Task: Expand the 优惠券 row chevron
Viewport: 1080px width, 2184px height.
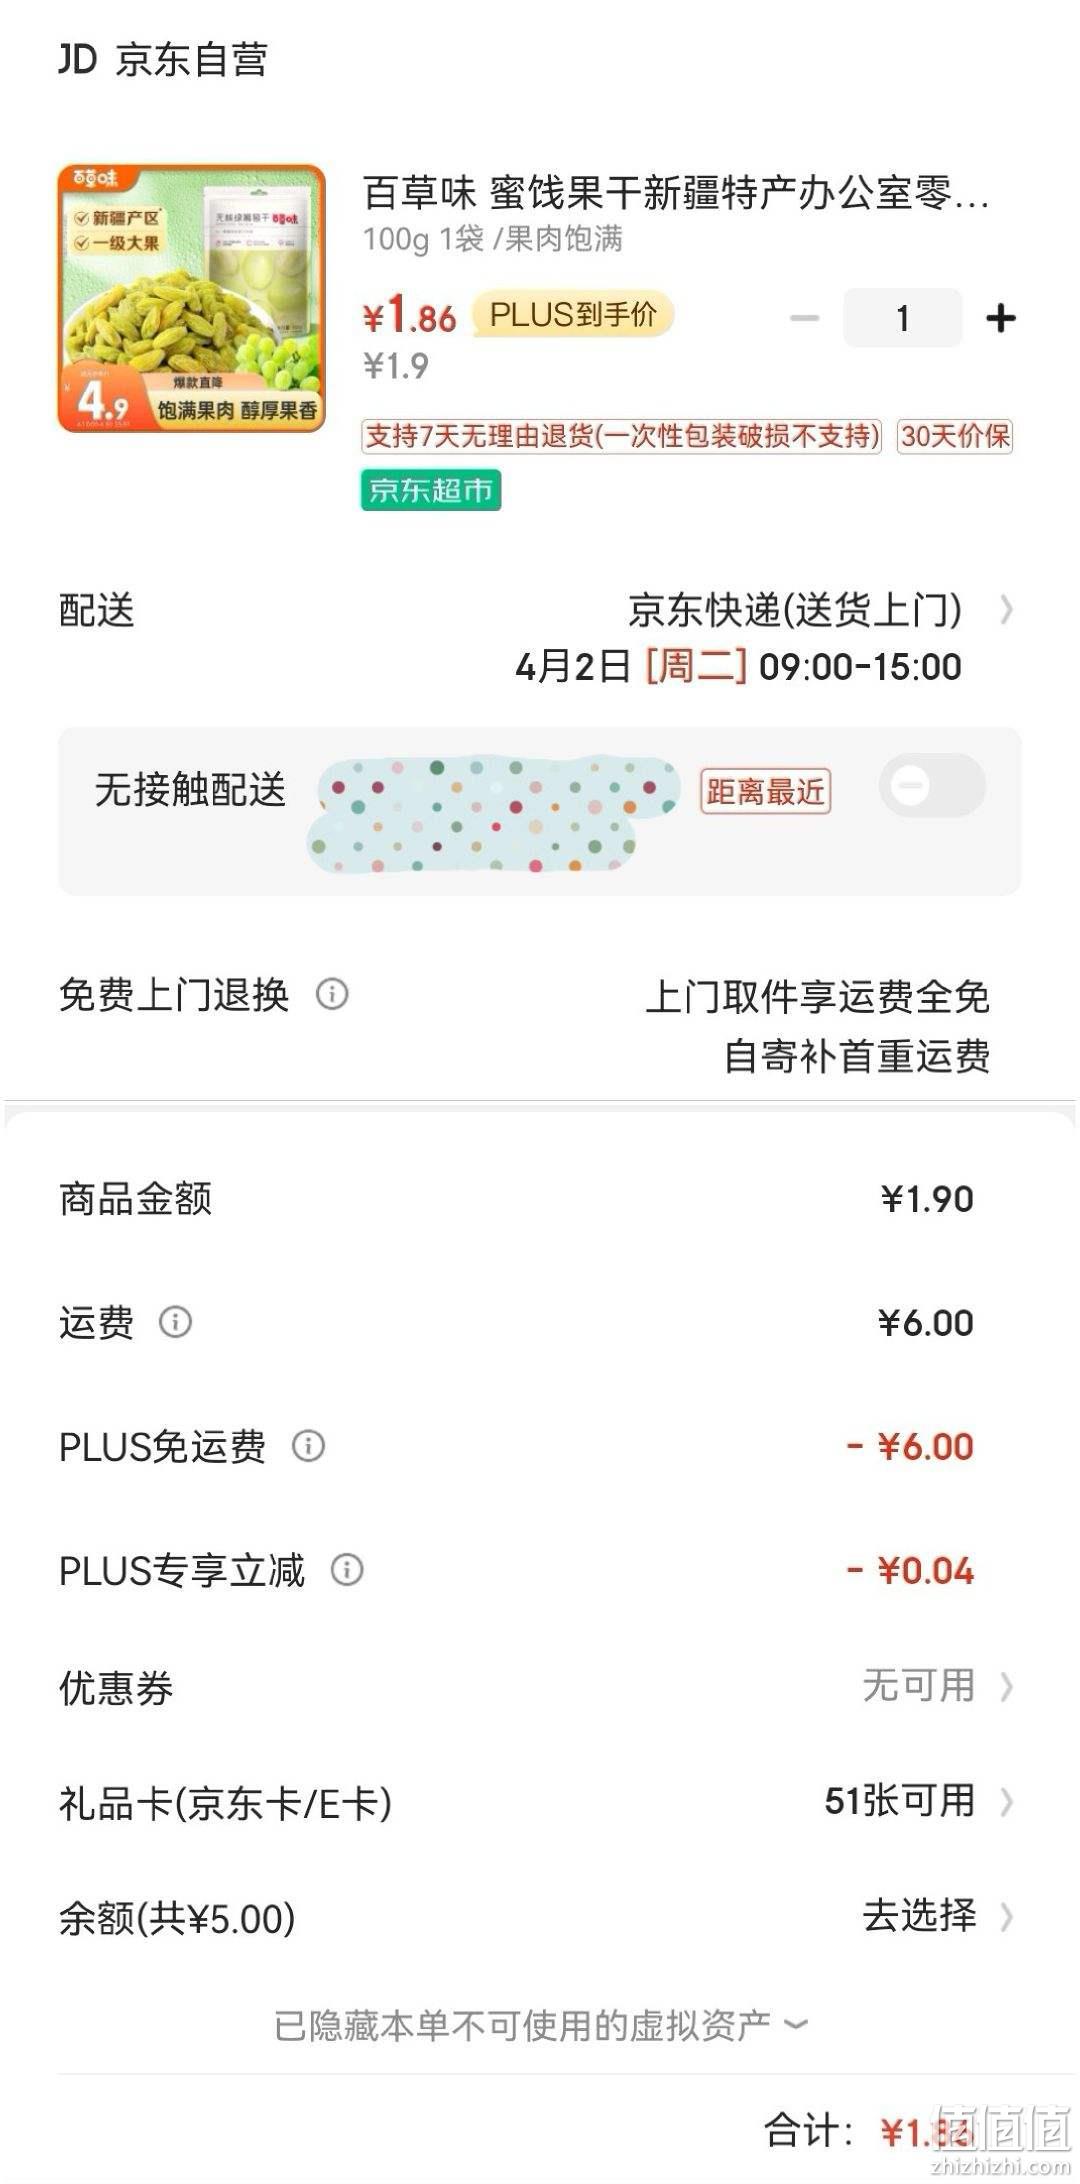Action: tap(1006, 1687)
